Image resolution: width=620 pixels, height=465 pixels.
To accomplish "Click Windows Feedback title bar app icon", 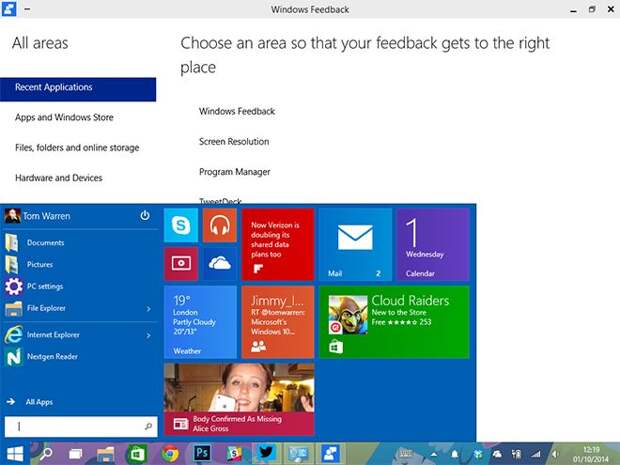I will (x=9, y=9).
